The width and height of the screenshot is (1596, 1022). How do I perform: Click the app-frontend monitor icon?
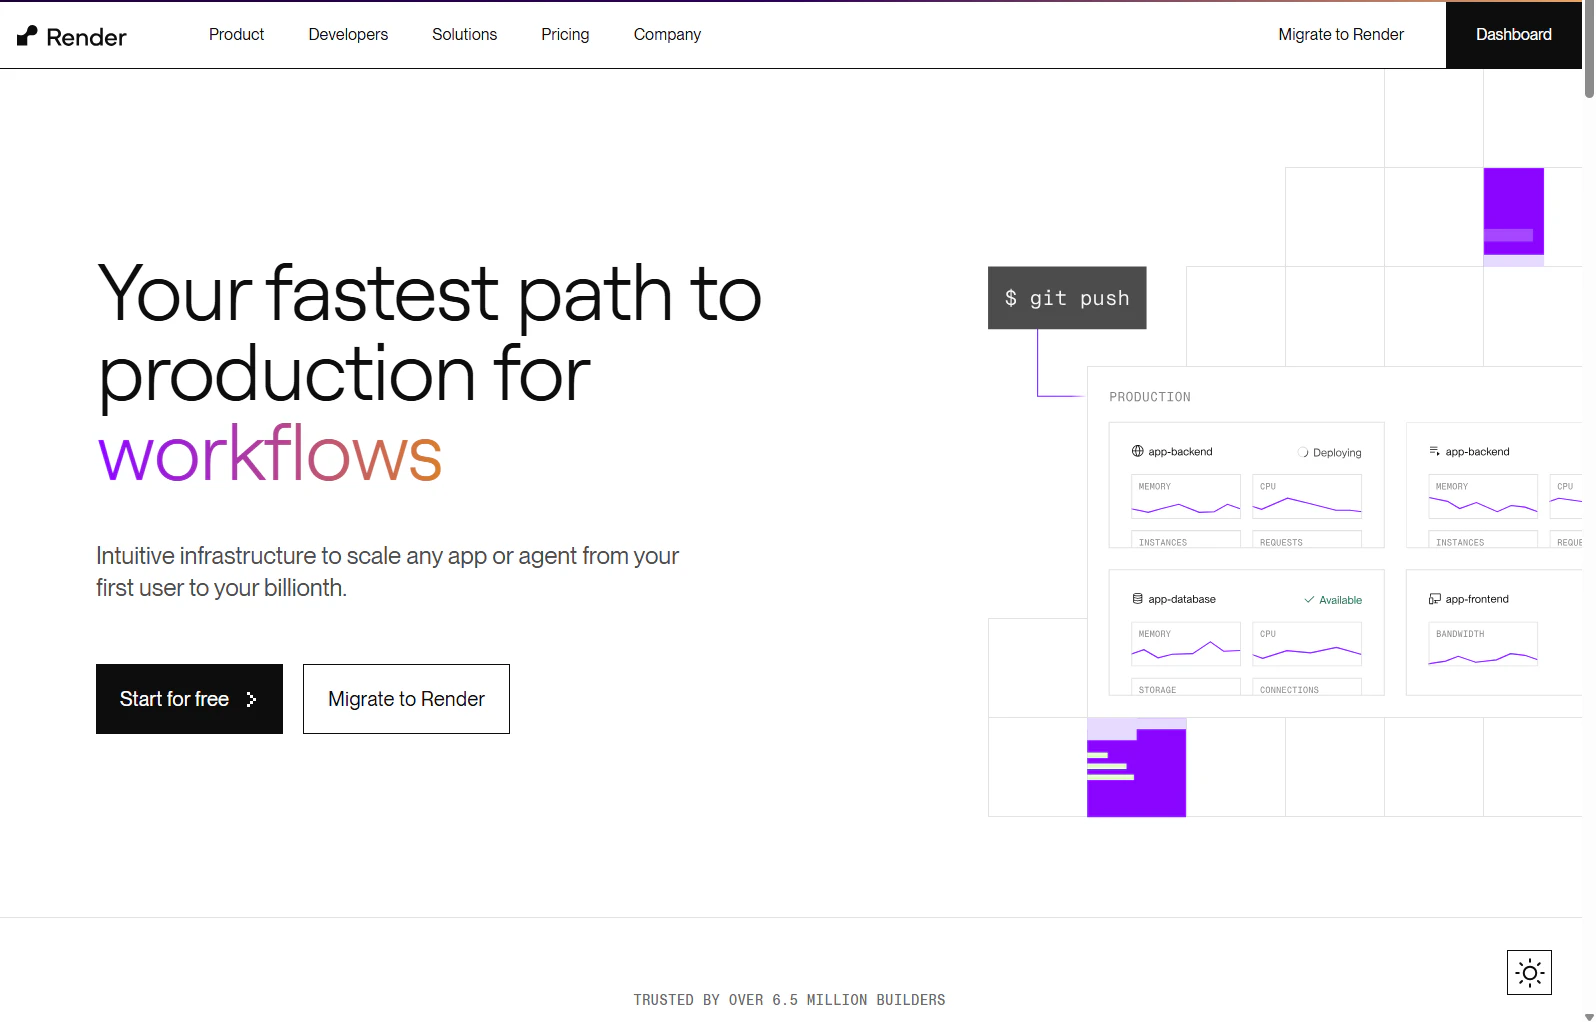(1434, 599)
